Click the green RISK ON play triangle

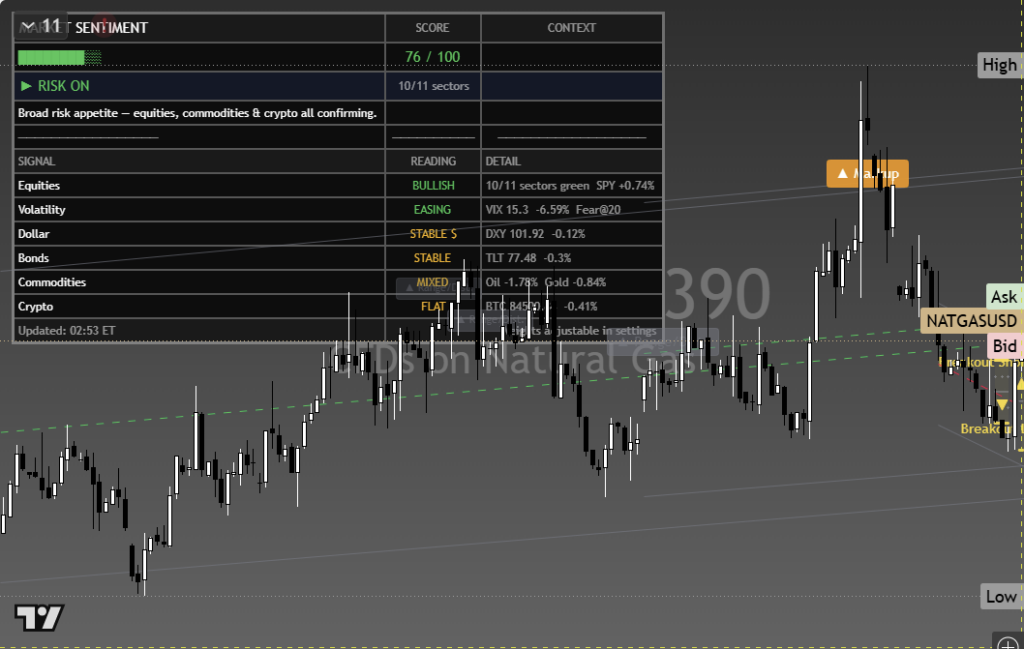(x=26, y=86)
